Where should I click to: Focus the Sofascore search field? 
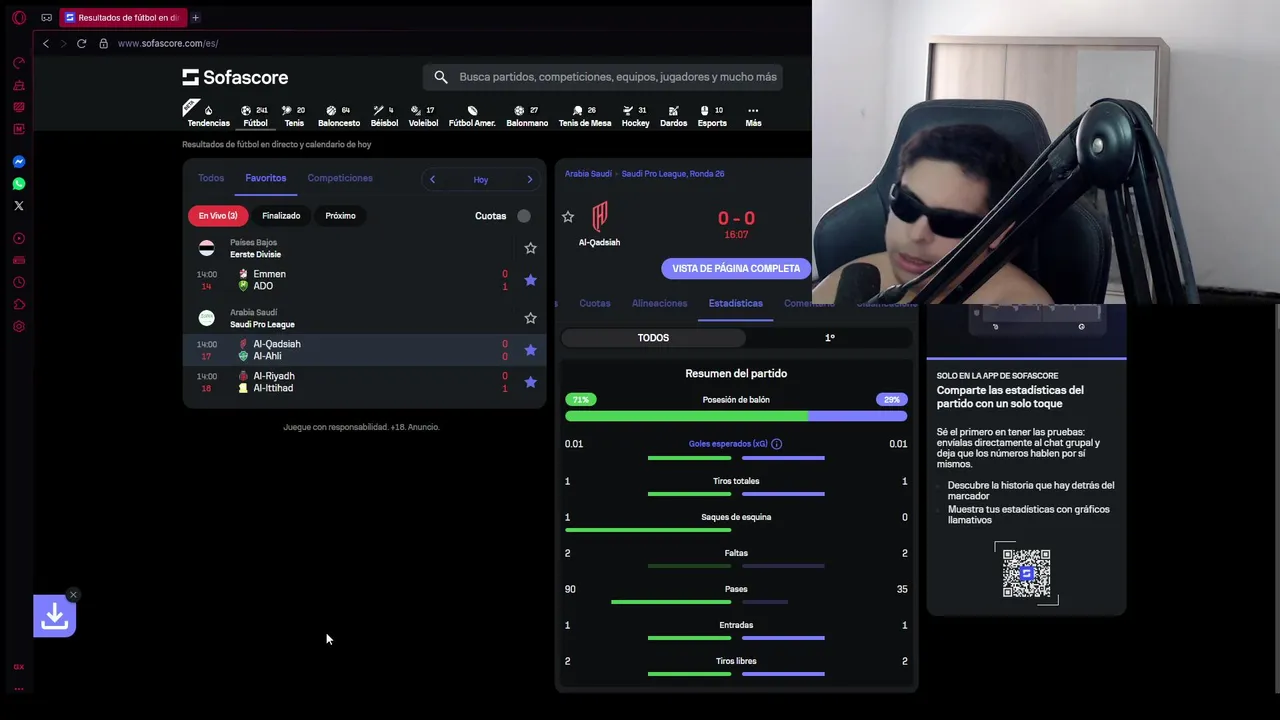[603, 77]
